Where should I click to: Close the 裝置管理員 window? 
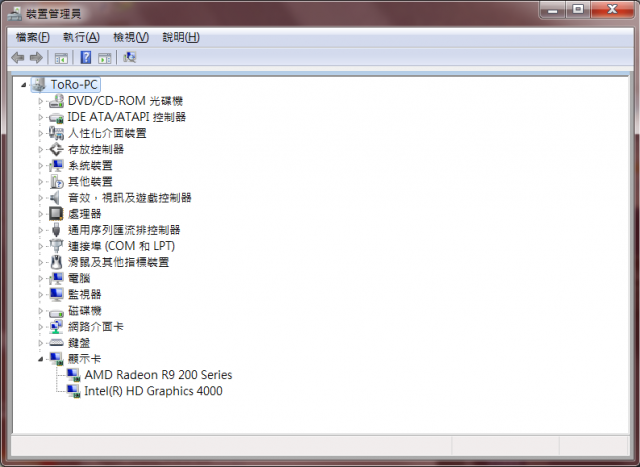pyautogui.click(x=612, y=10)
